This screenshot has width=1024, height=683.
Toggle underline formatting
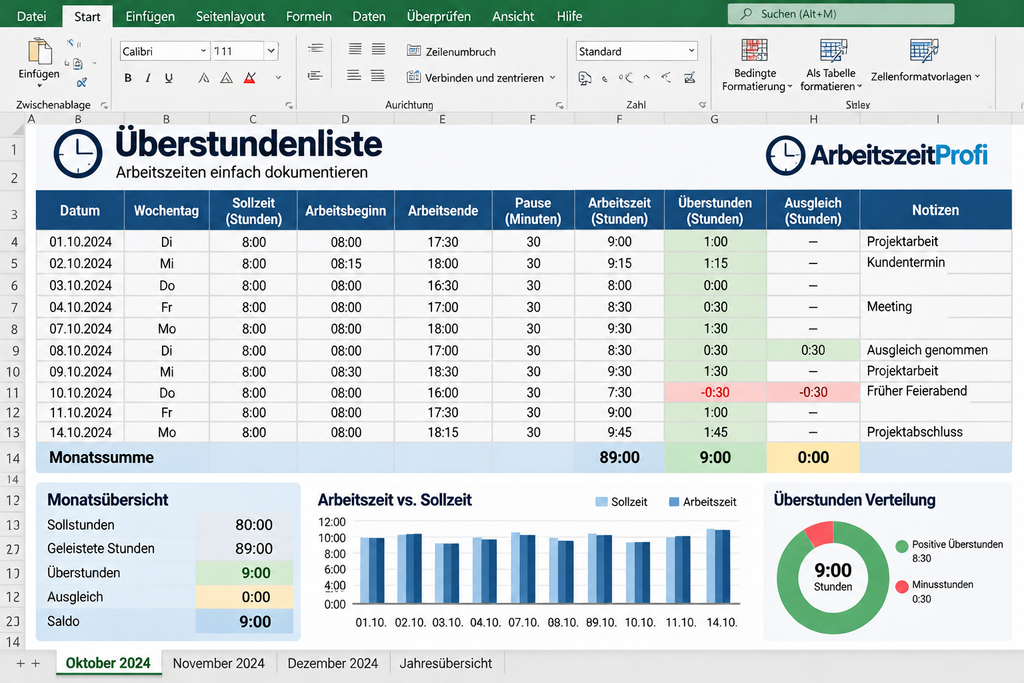[x=168, y=78]
